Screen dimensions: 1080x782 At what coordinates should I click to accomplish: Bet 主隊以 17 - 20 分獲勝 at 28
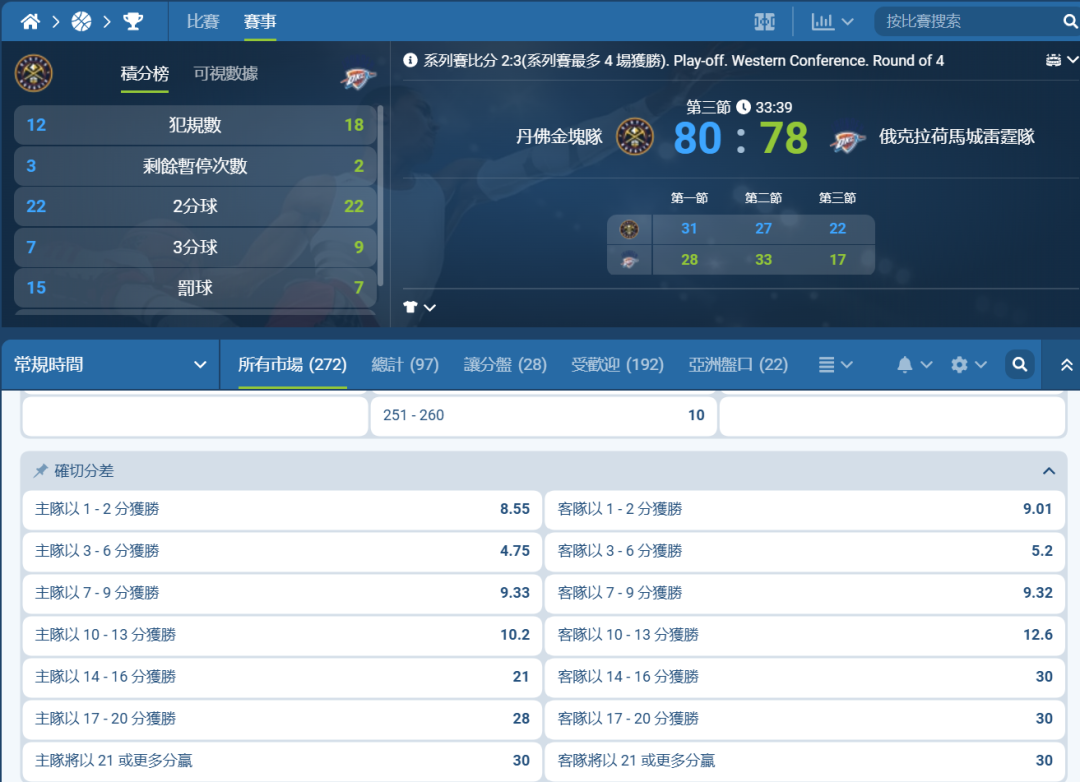tap(282, 719)
